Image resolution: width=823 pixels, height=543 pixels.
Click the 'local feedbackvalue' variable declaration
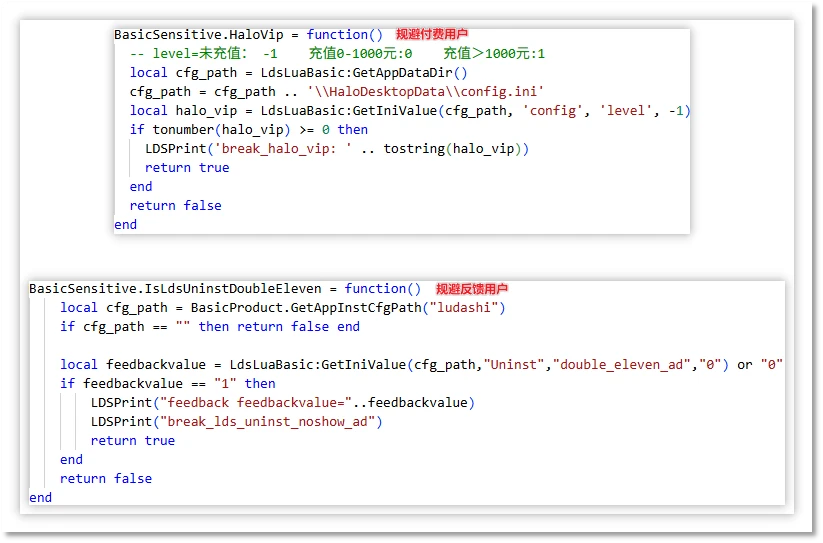tap(133, 365)
